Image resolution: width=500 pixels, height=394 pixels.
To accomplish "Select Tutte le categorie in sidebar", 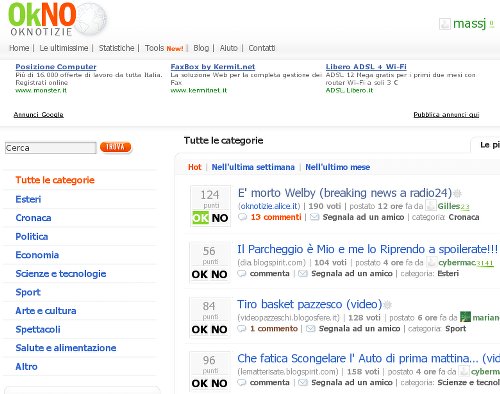I will (x=55, y=180).
